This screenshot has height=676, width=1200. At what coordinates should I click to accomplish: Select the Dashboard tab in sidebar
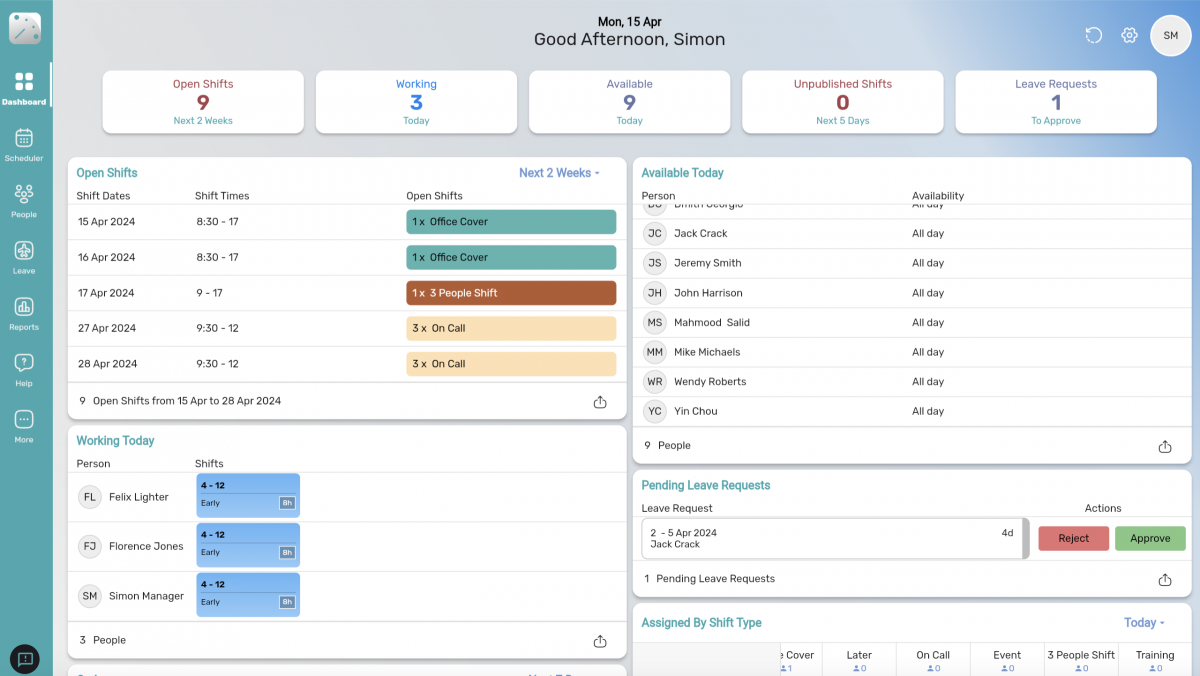(x=24, y=87)
